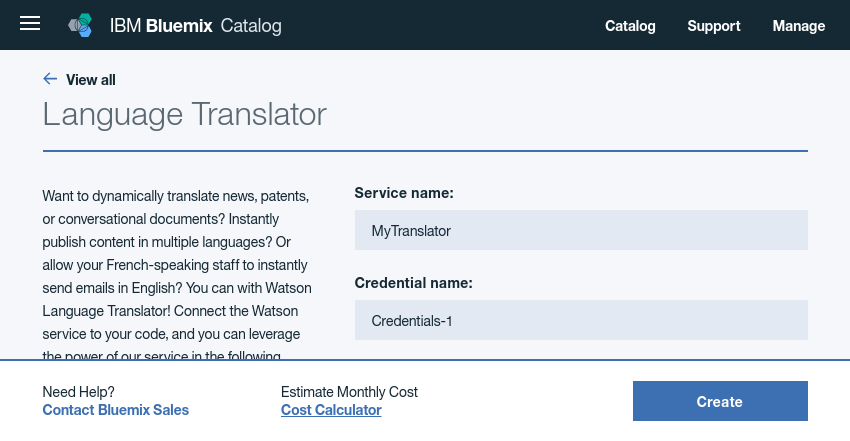
Task: Open the hamburger navigation menu
Action: [x=30, y=23]
